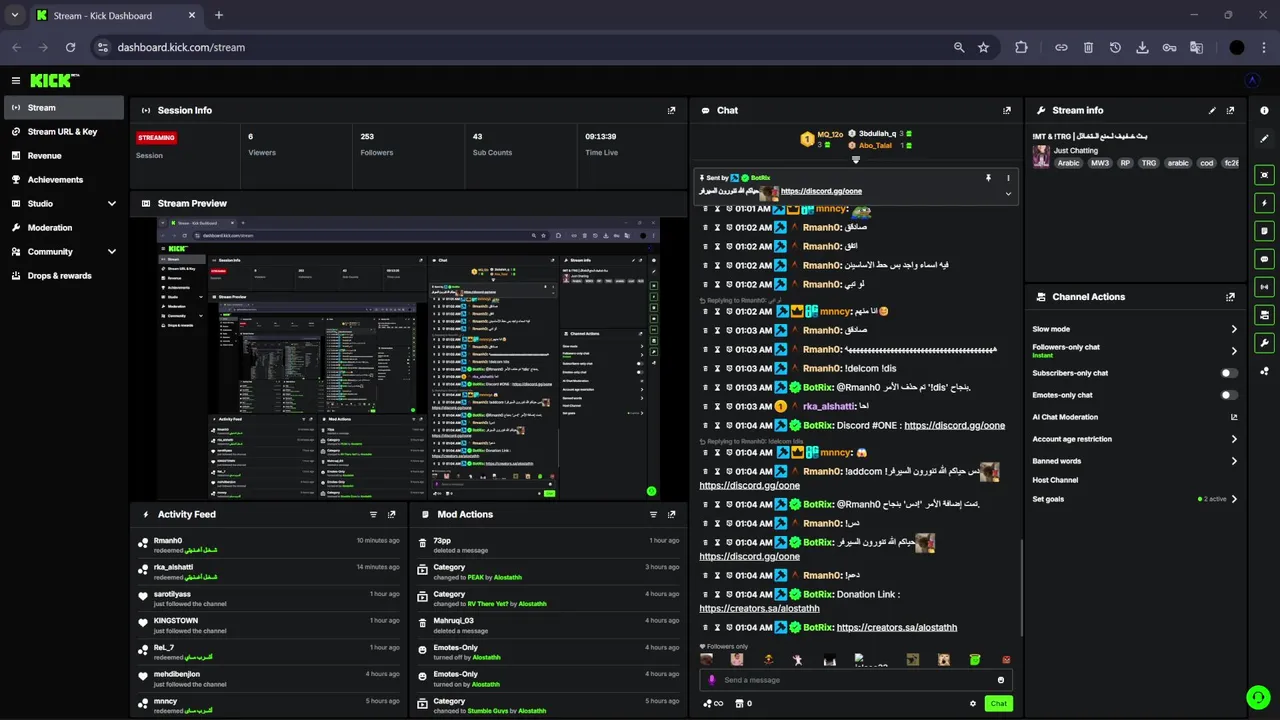Screen dimensions: 1280x720
Task: Open the shop icon below chat
Action: 744,704
